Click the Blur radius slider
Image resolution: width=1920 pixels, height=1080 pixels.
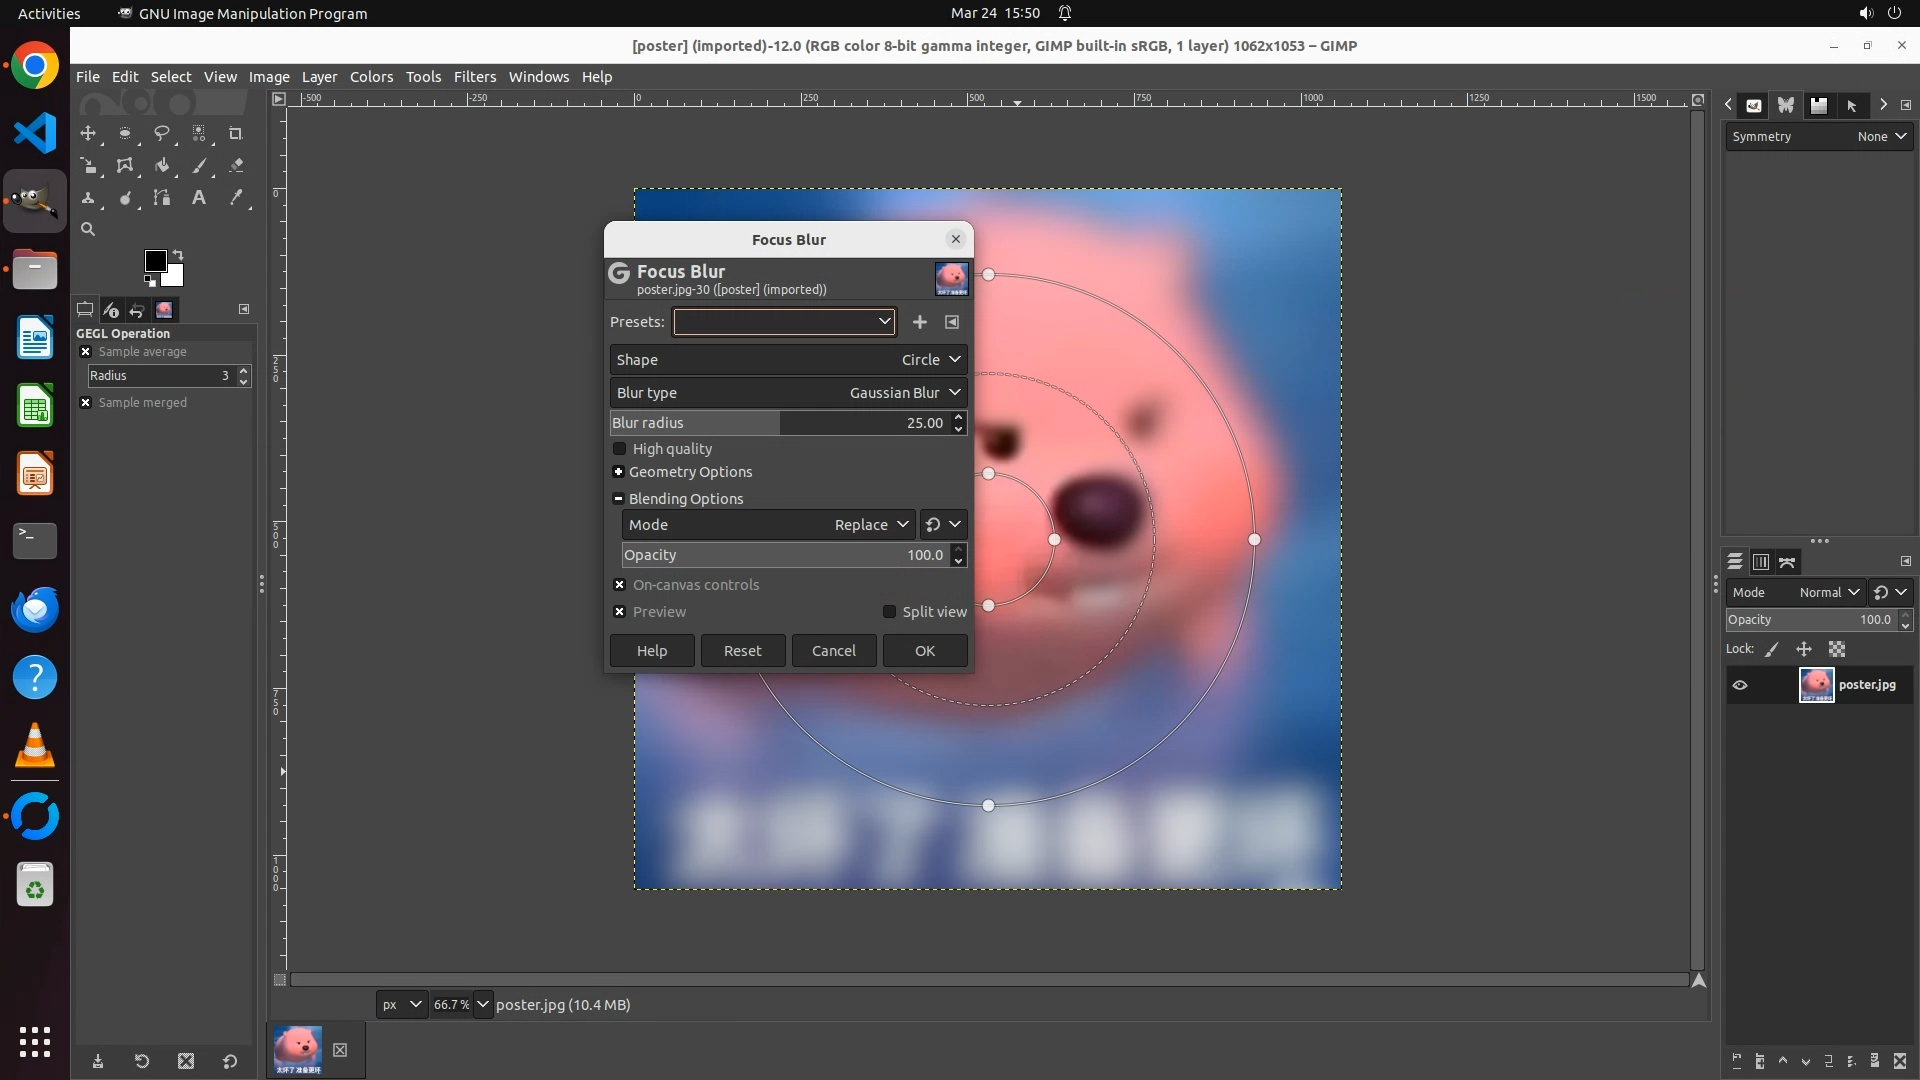click(x=778, y=423)
